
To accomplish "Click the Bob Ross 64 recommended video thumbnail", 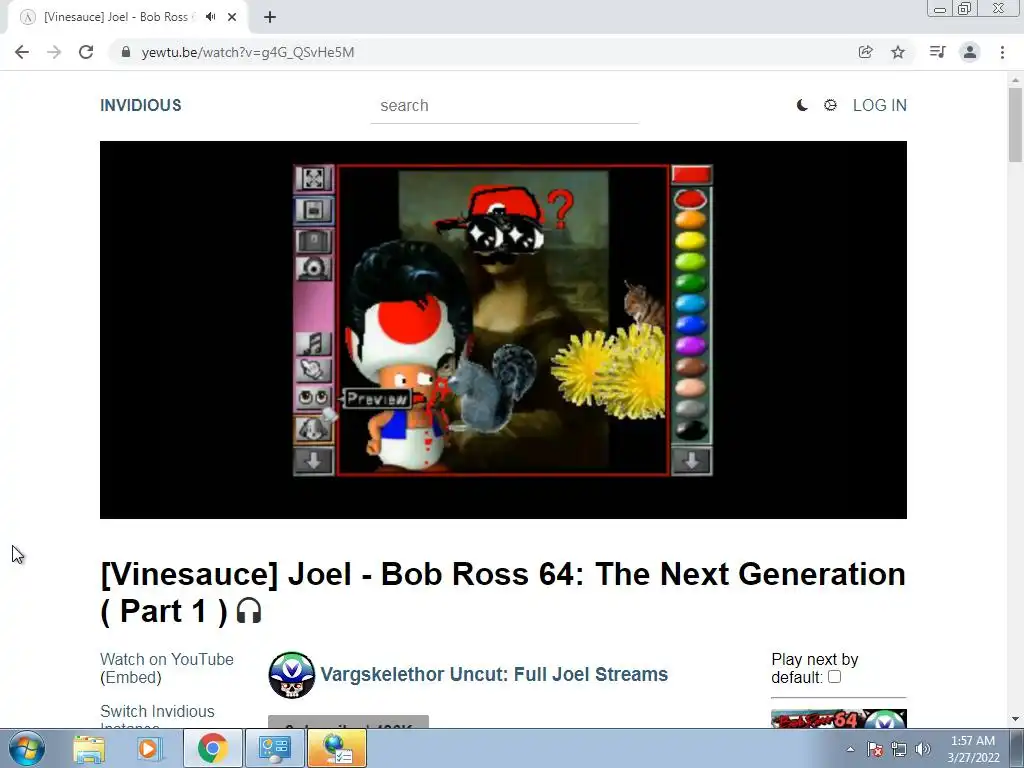I will (839, 718).
